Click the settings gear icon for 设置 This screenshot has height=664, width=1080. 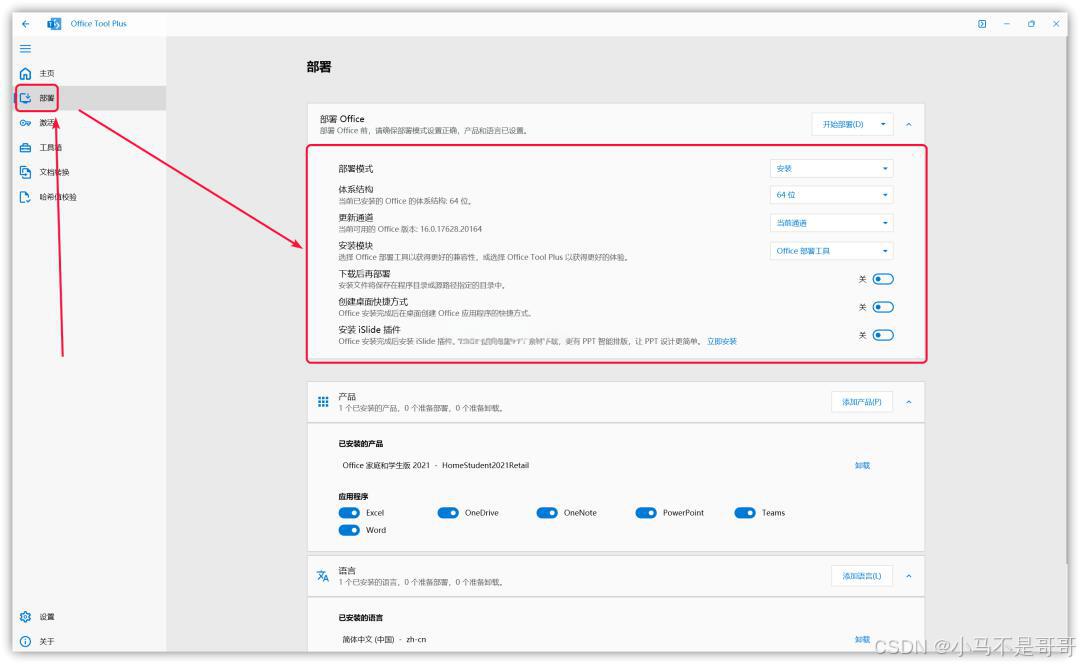25,616
